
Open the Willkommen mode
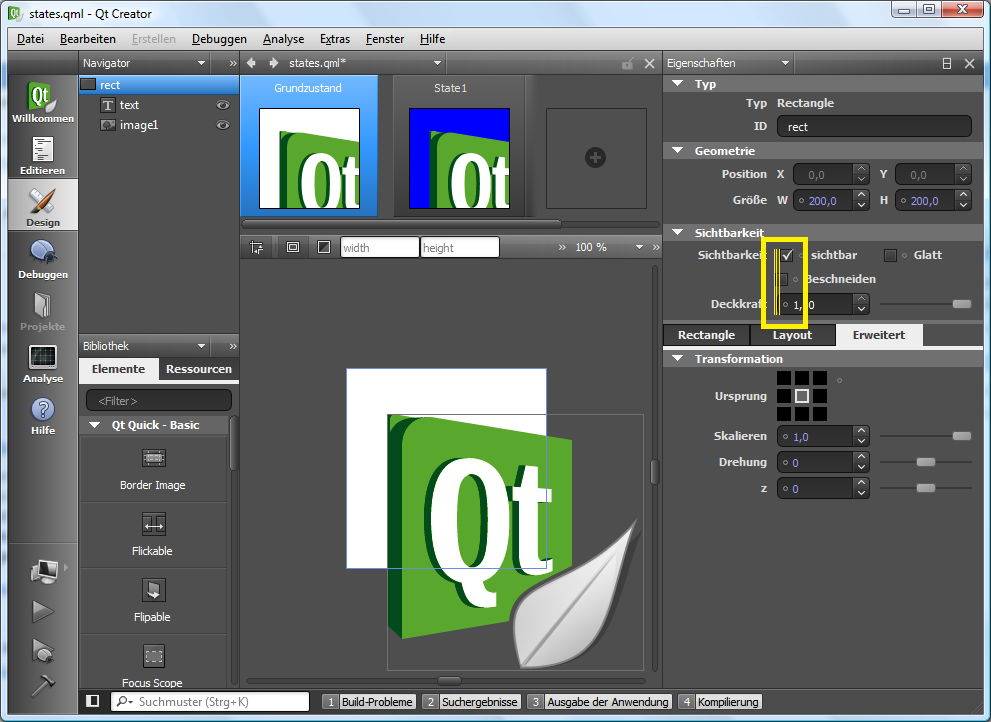click(x=42, y=103)
